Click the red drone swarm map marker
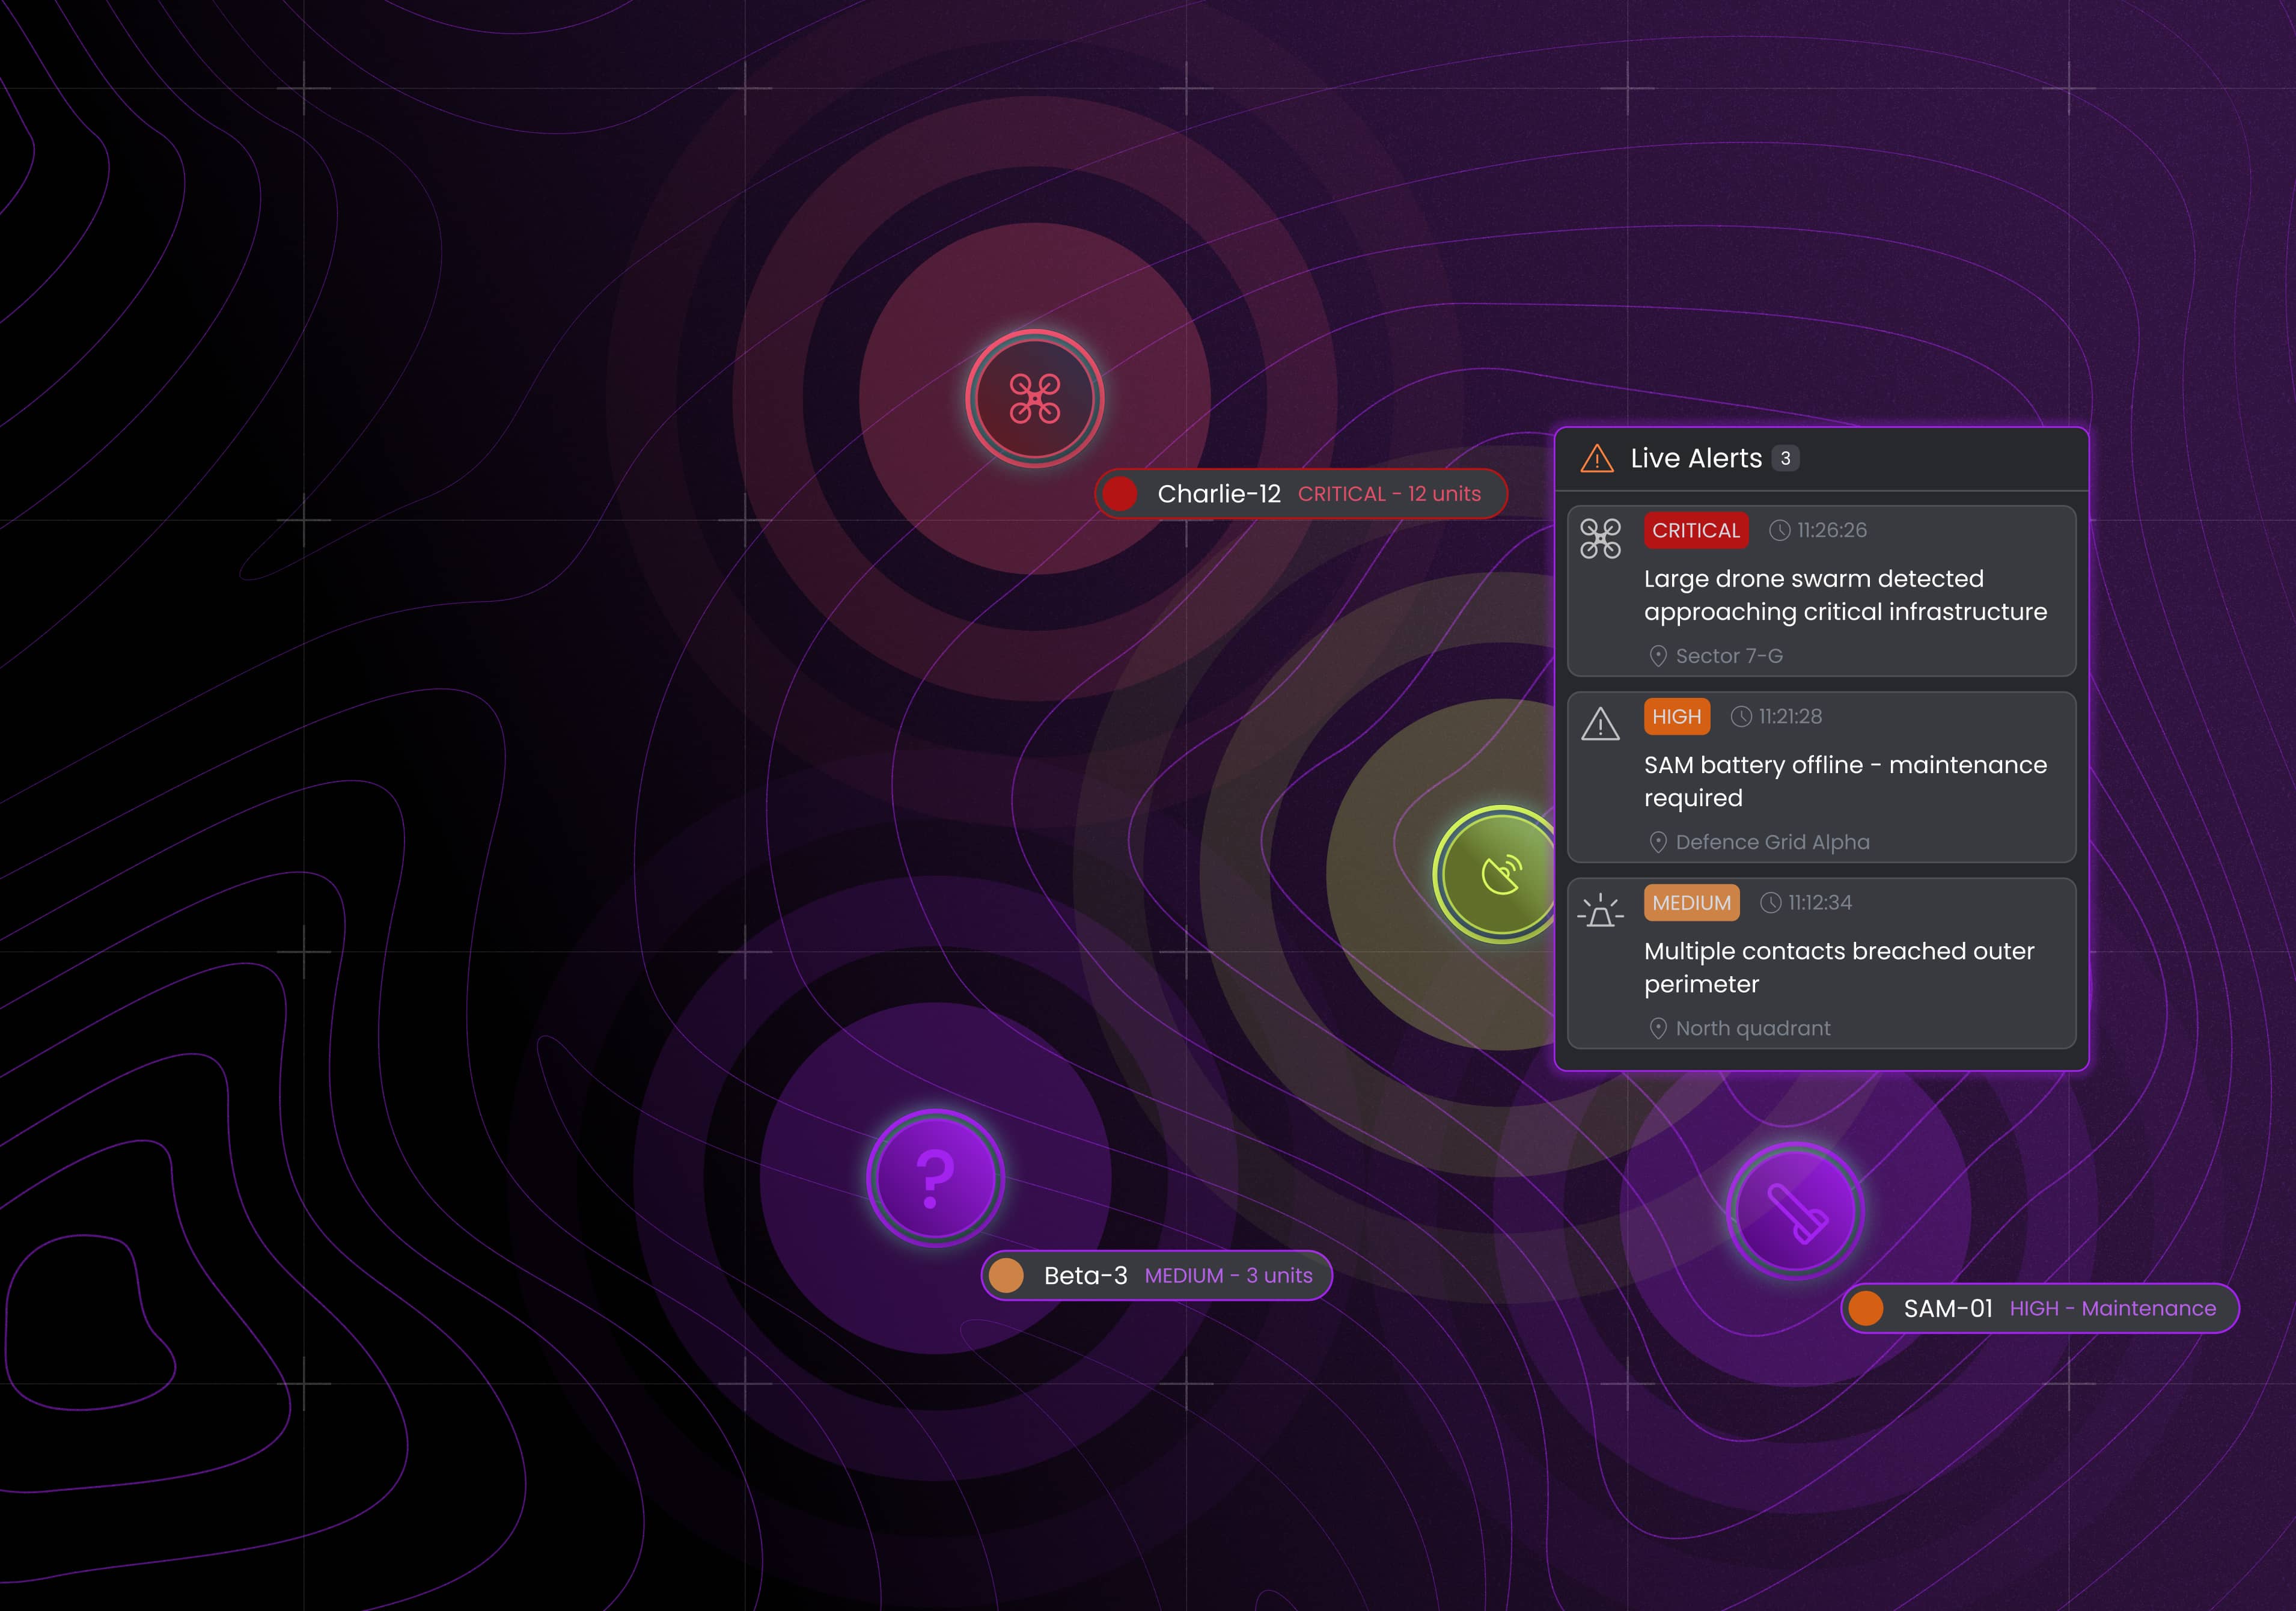 click(1034, 398)
